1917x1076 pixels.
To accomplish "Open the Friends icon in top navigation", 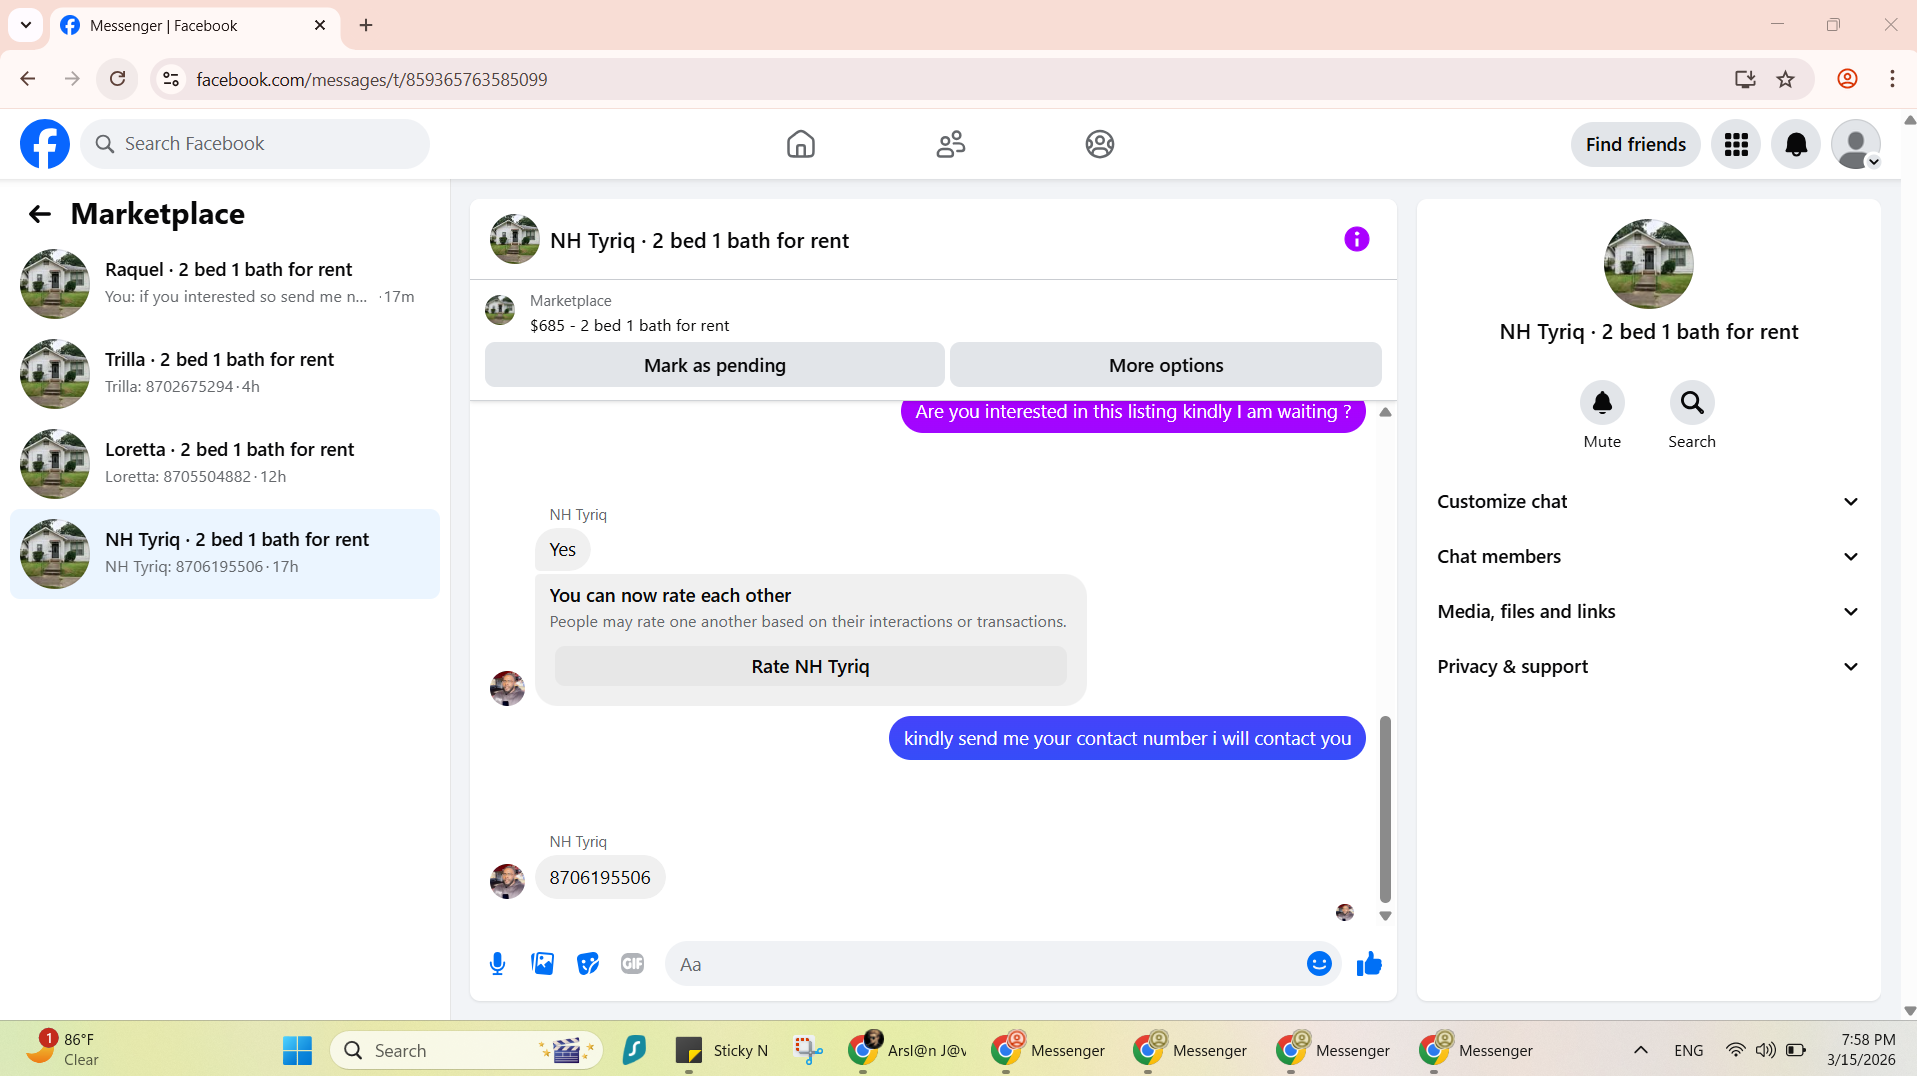I will 950,144.
